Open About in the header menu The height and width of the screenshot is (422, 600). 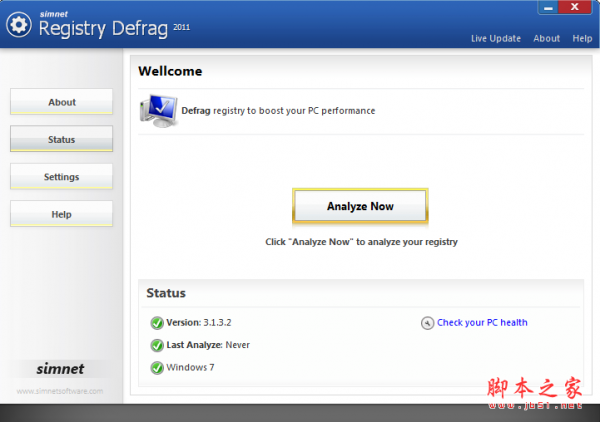(x=546, y=38)
